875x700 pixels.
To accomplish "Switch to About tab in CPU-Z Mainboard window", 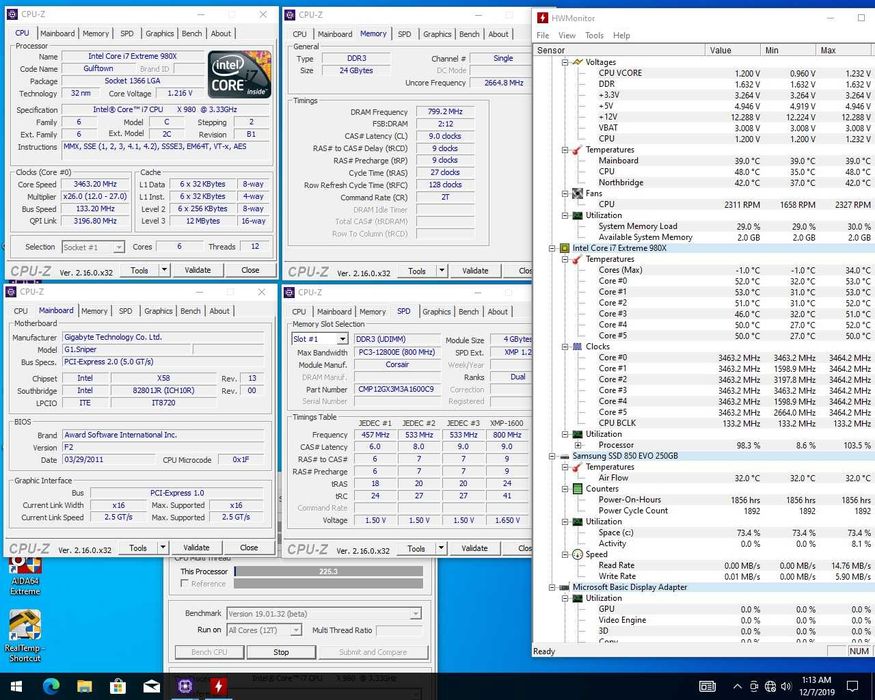I will coord(219,311).
